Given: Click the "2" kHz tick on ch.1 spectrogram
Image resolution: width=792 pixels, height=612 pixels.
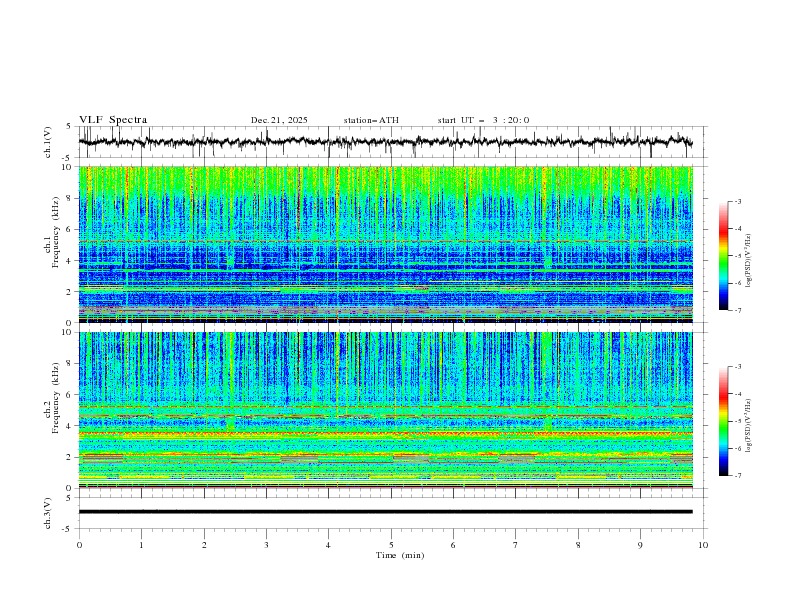Looking at the screenshot, I should pyautogui.click(x=69, y=292).
